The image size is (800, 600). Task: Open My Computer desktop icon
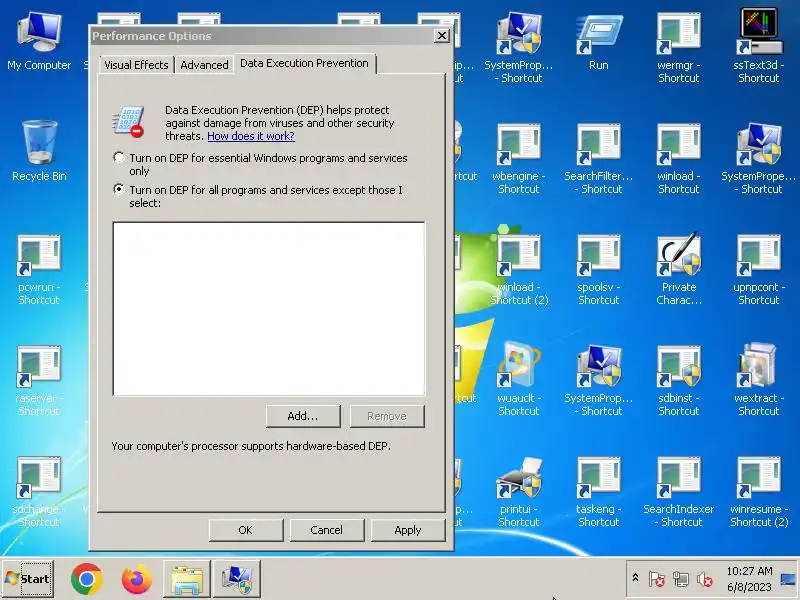pyautogui.click(x=39, y=41)
